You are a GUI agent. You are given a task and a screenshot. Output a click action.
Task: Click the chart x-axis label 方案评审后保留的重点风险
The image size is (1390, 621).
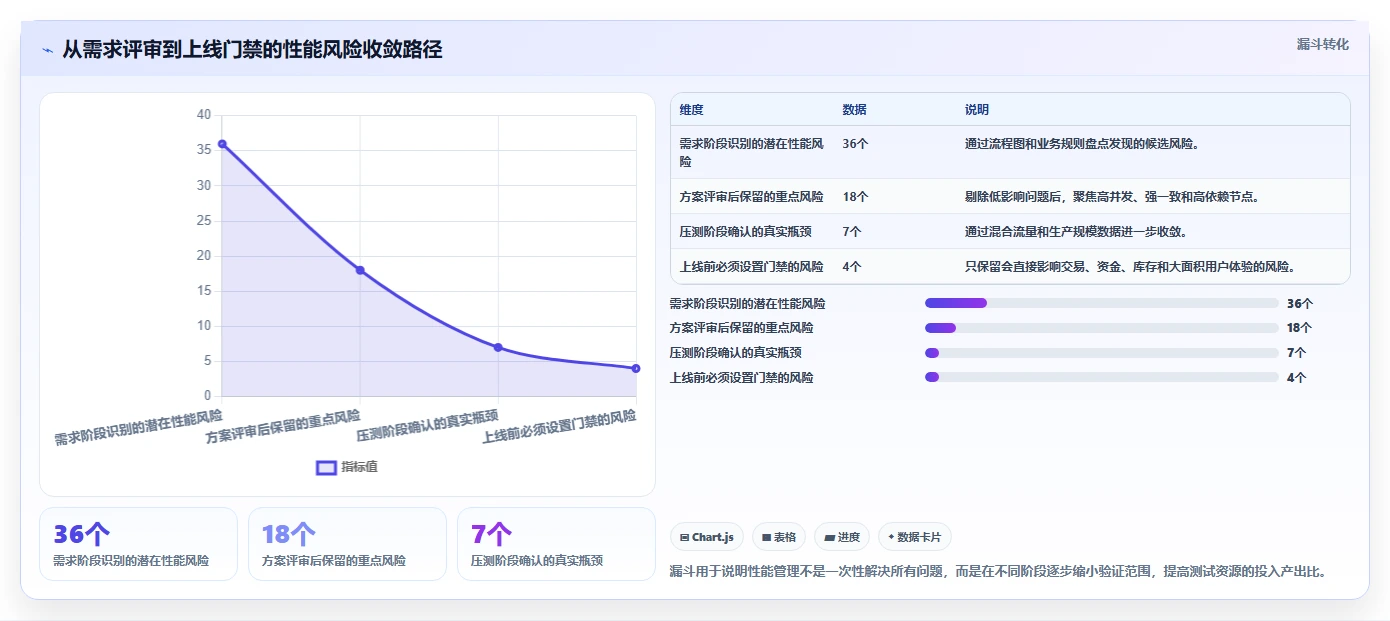pos(283,426)
